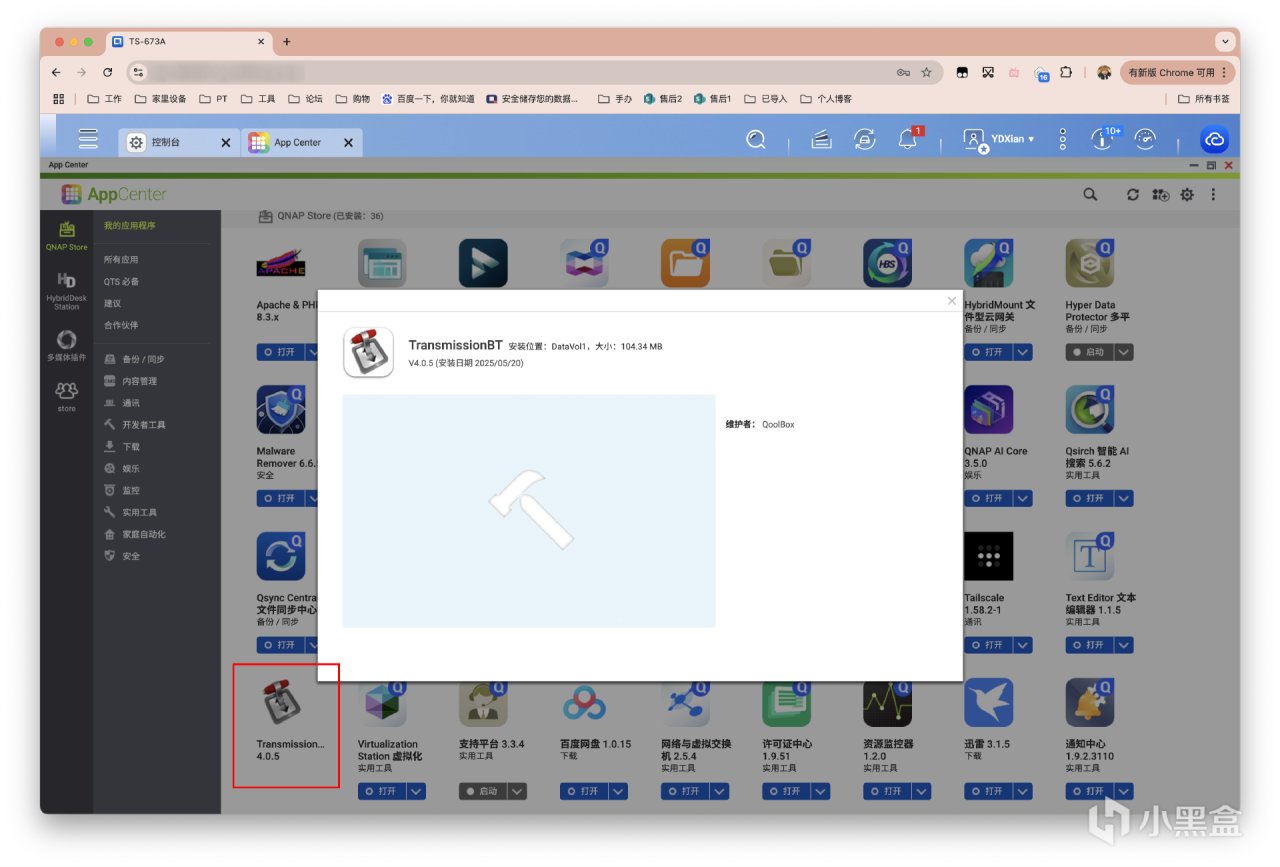Open the 多媒体插件 sidebar section
This screenshot has height=867, width=1280.
[66, 346]
